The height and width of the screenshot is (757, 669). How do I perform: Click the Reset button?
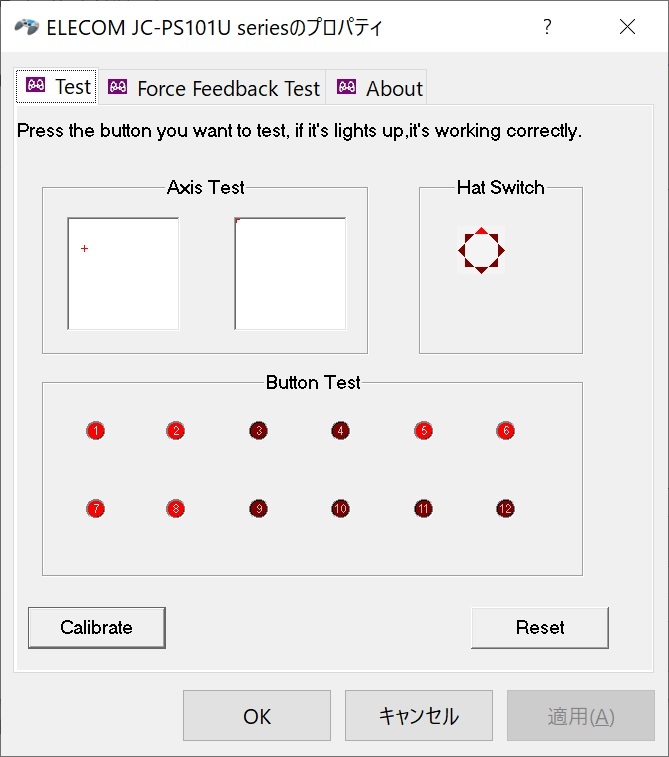pos(540,628)
